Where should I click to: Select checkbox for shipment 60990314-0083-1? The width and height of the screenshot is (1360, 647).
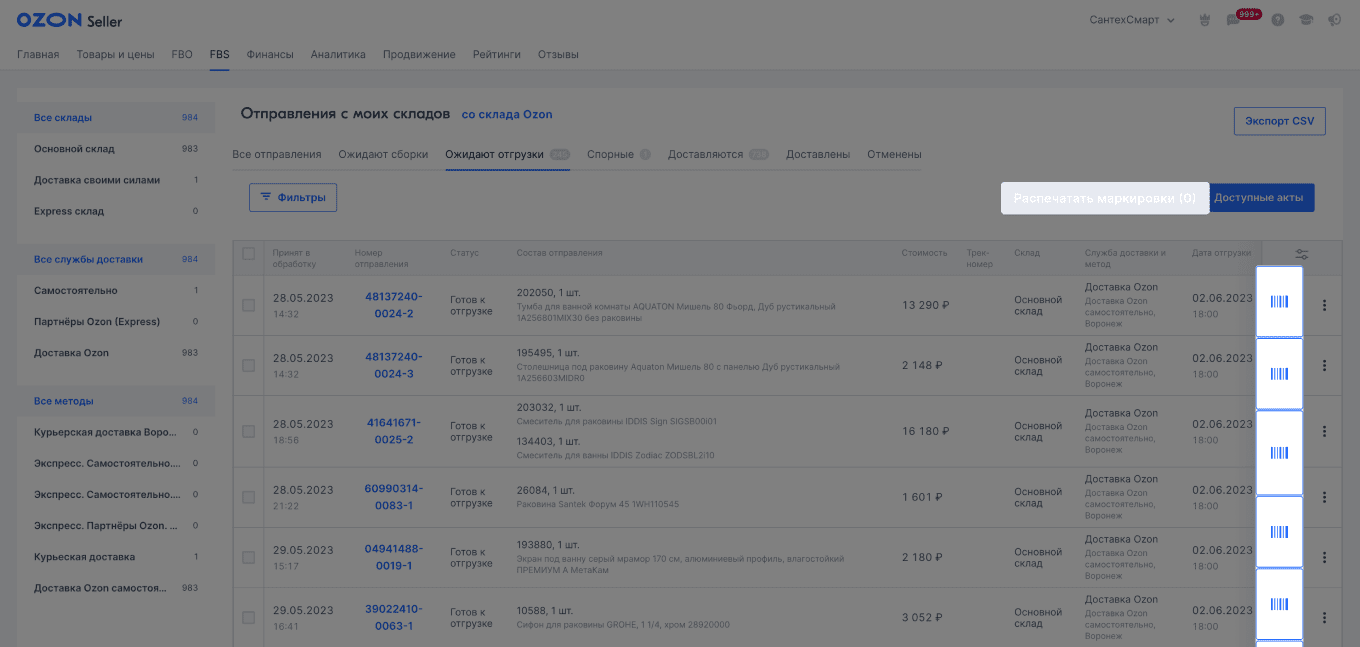[x=249, y=497]
